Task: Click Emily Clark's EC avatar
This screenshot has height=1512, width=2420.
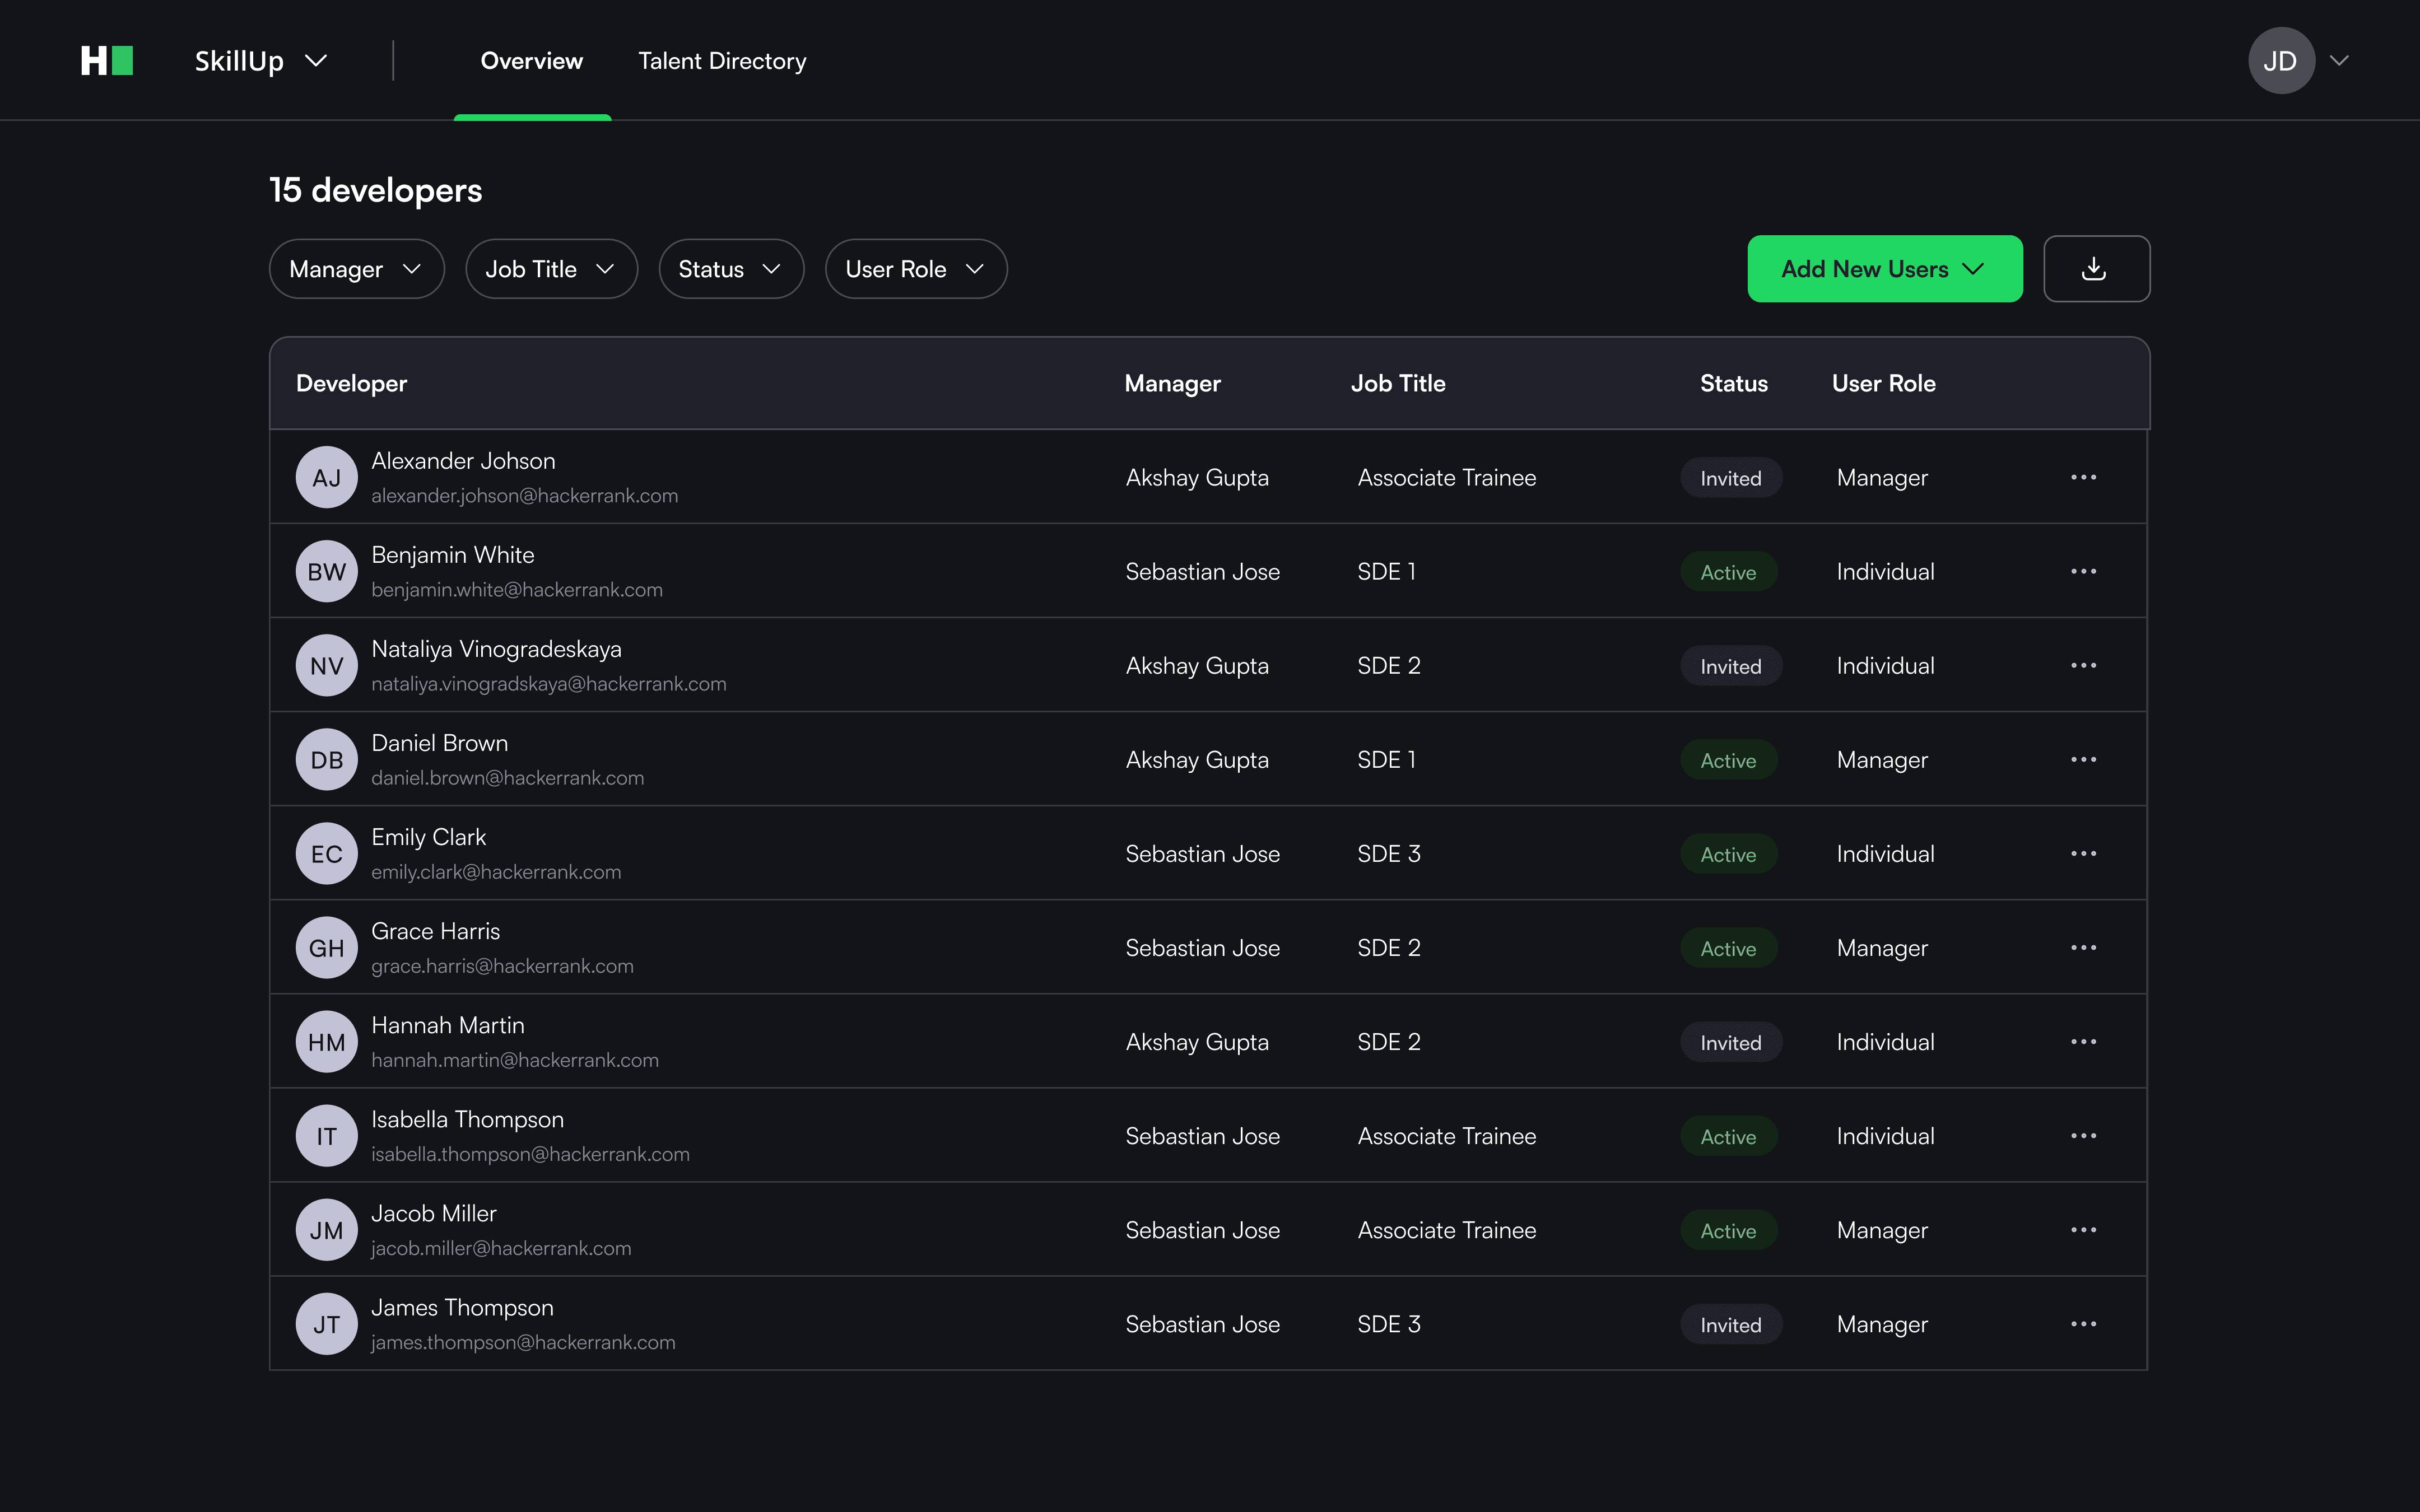Action: click(326, 854)
